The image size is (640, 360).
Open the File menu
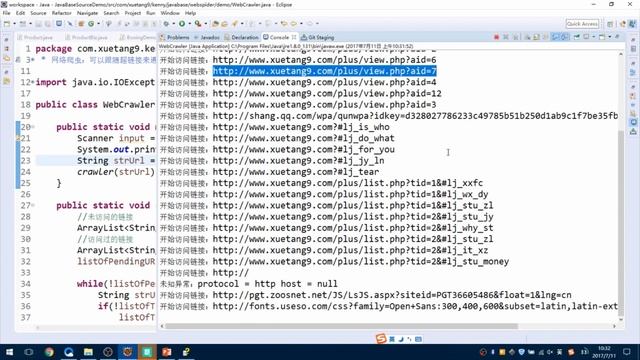[6, 13]
